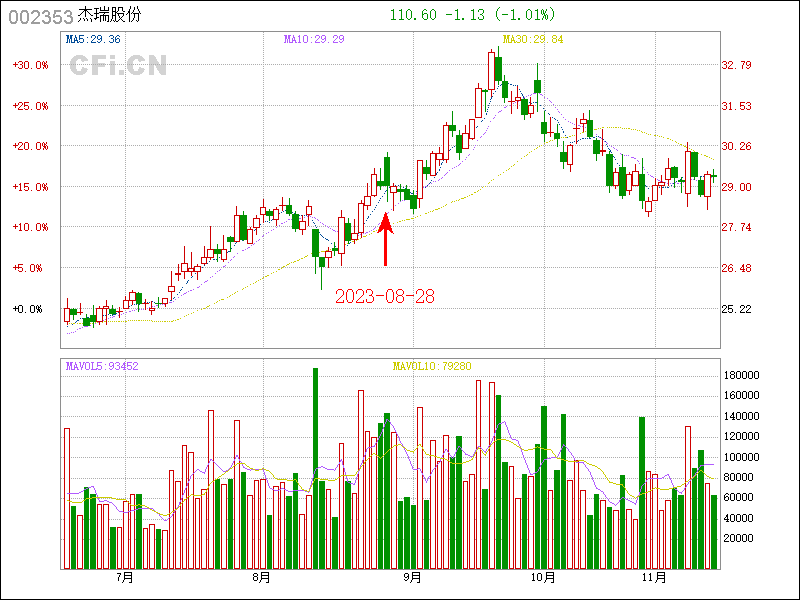Click the MA5:29.36 indicator label
Screen dimensions: 800x600
93,39
